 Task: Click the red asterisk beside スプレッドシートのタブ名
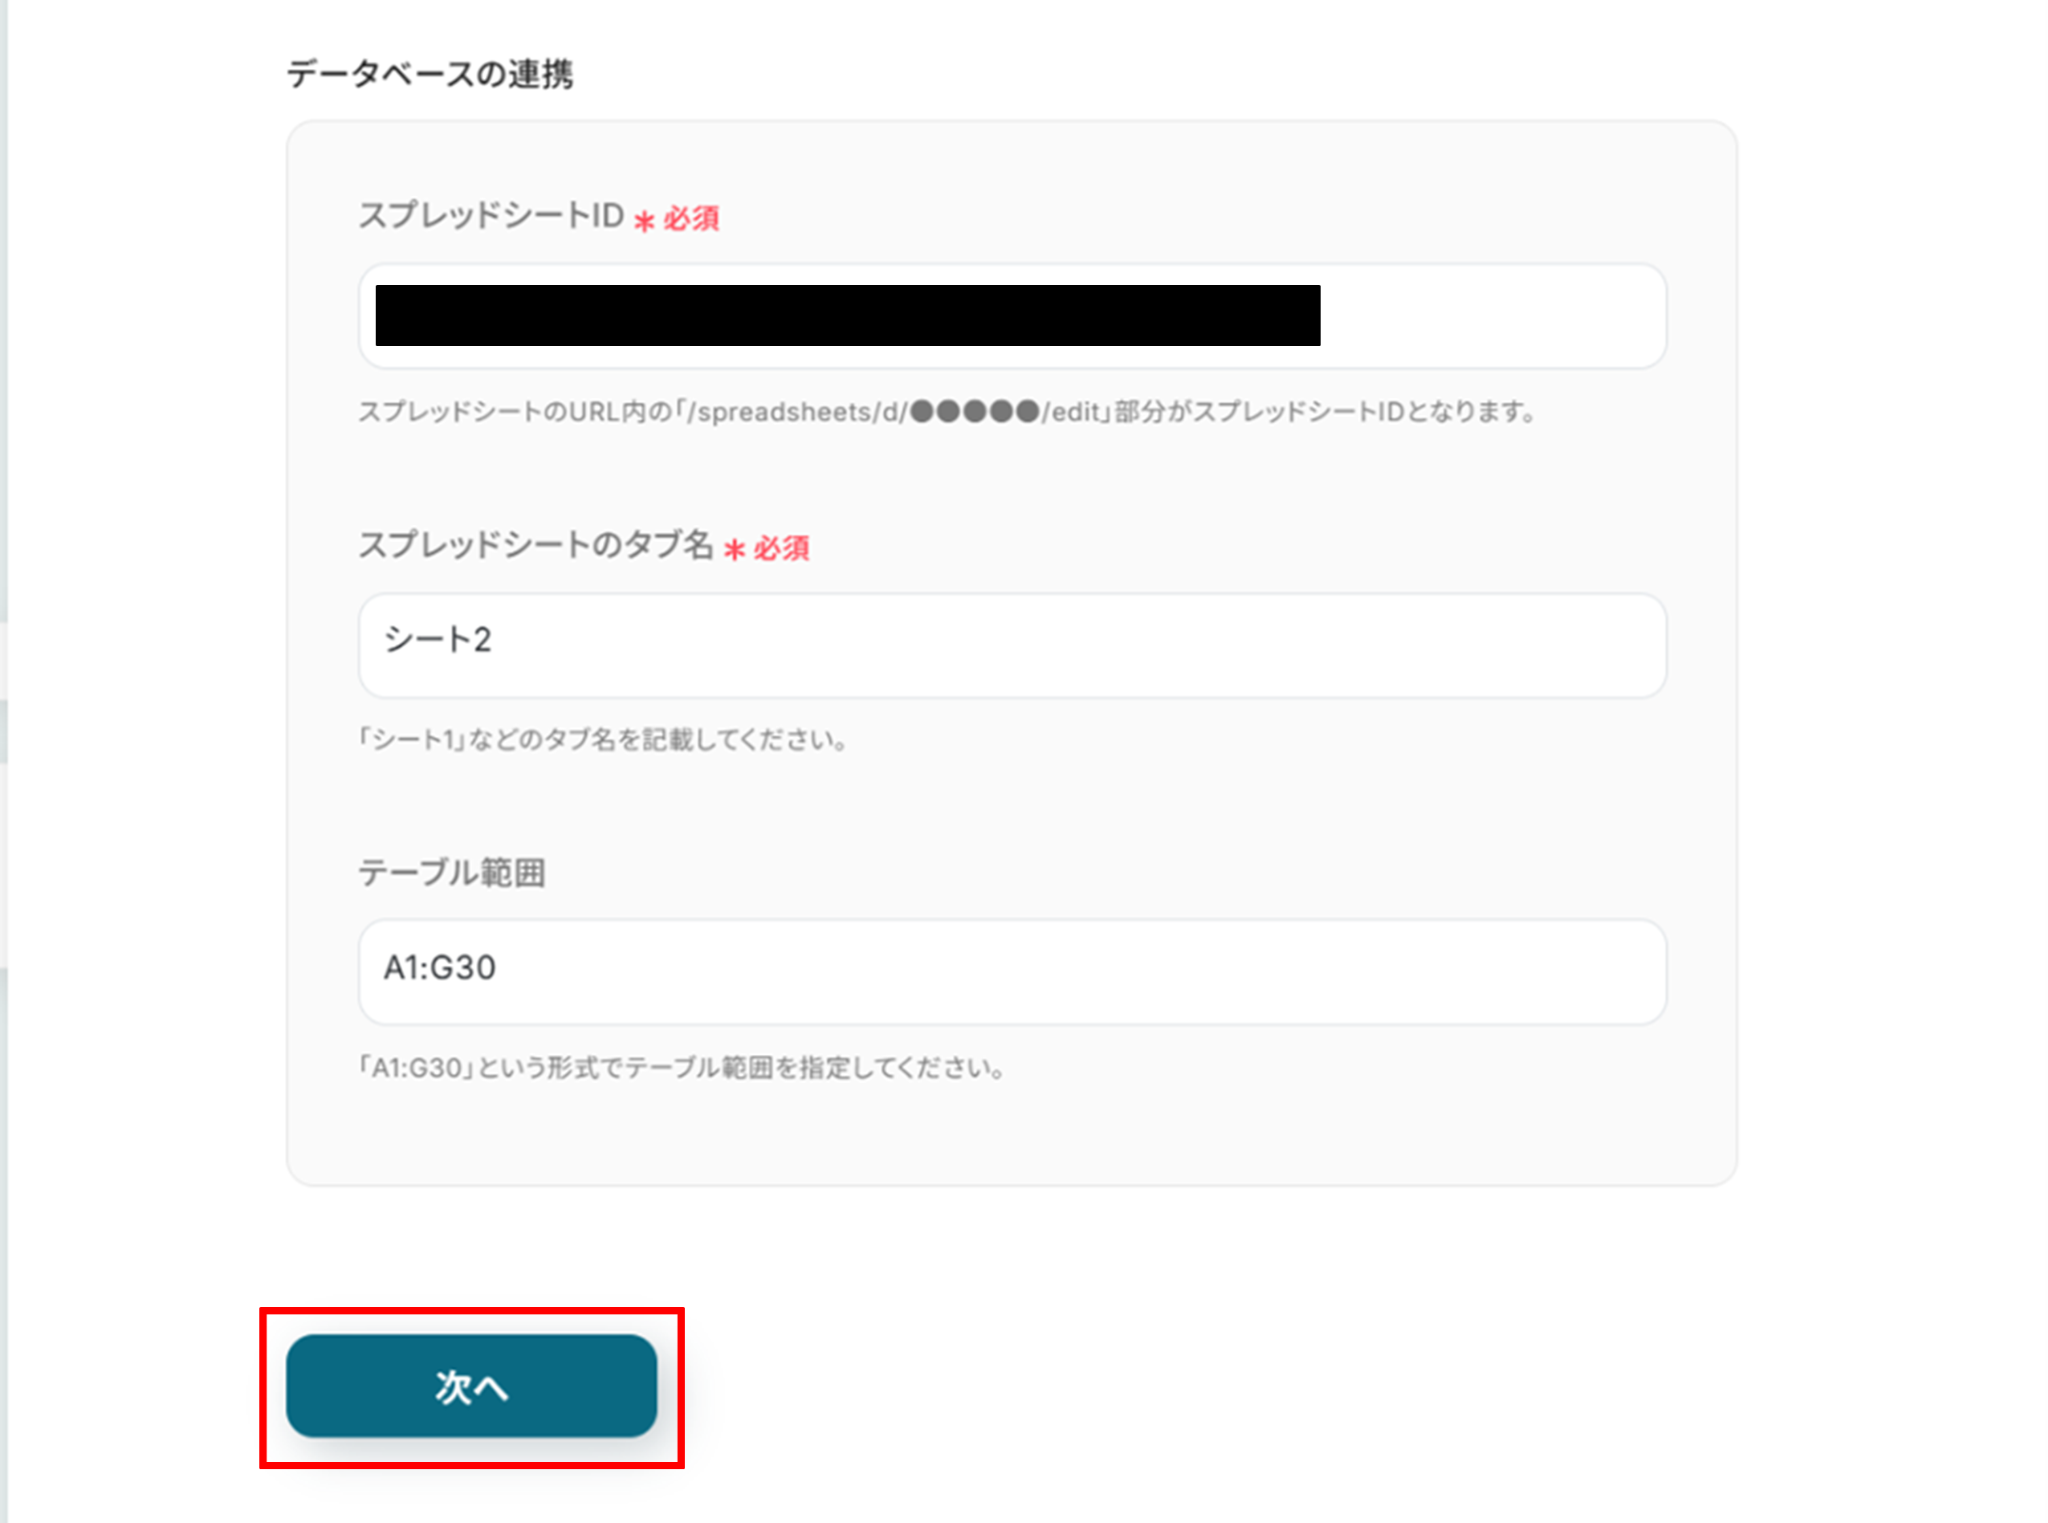pos(735,549)
